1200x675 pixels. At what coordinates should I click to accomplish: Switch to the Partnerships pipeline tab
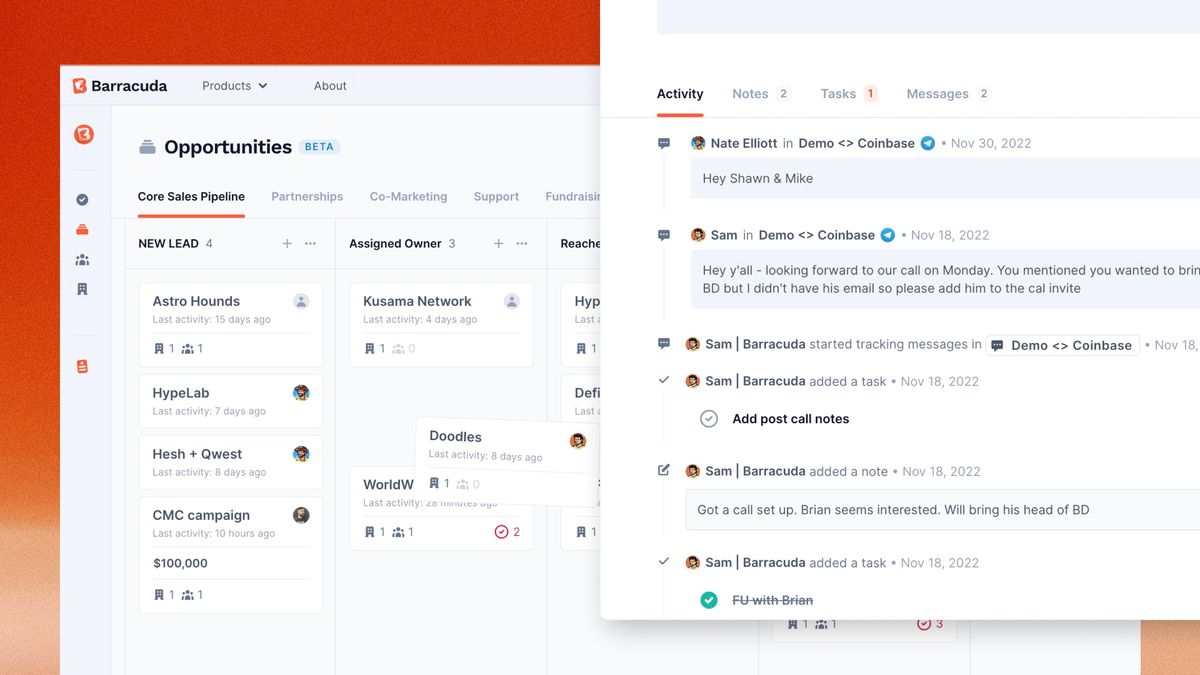(x=307, y=197)
